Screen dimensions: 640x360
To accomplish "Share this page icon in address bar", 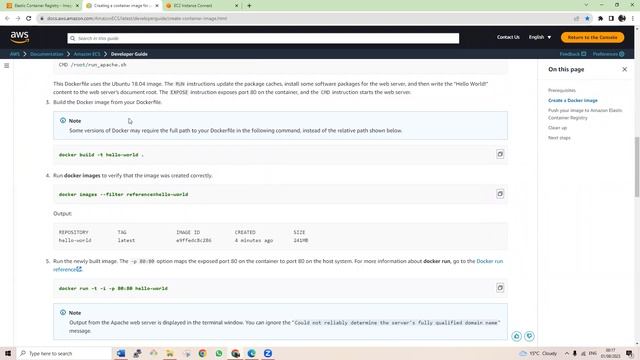I will [x=576, y=18].
